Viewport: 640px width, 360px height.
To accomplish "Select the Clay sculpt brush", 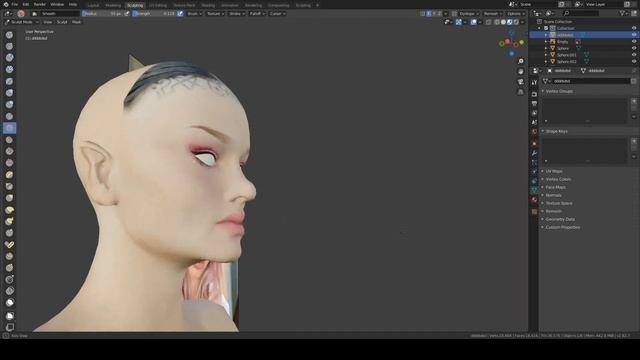I will [9, 58].
